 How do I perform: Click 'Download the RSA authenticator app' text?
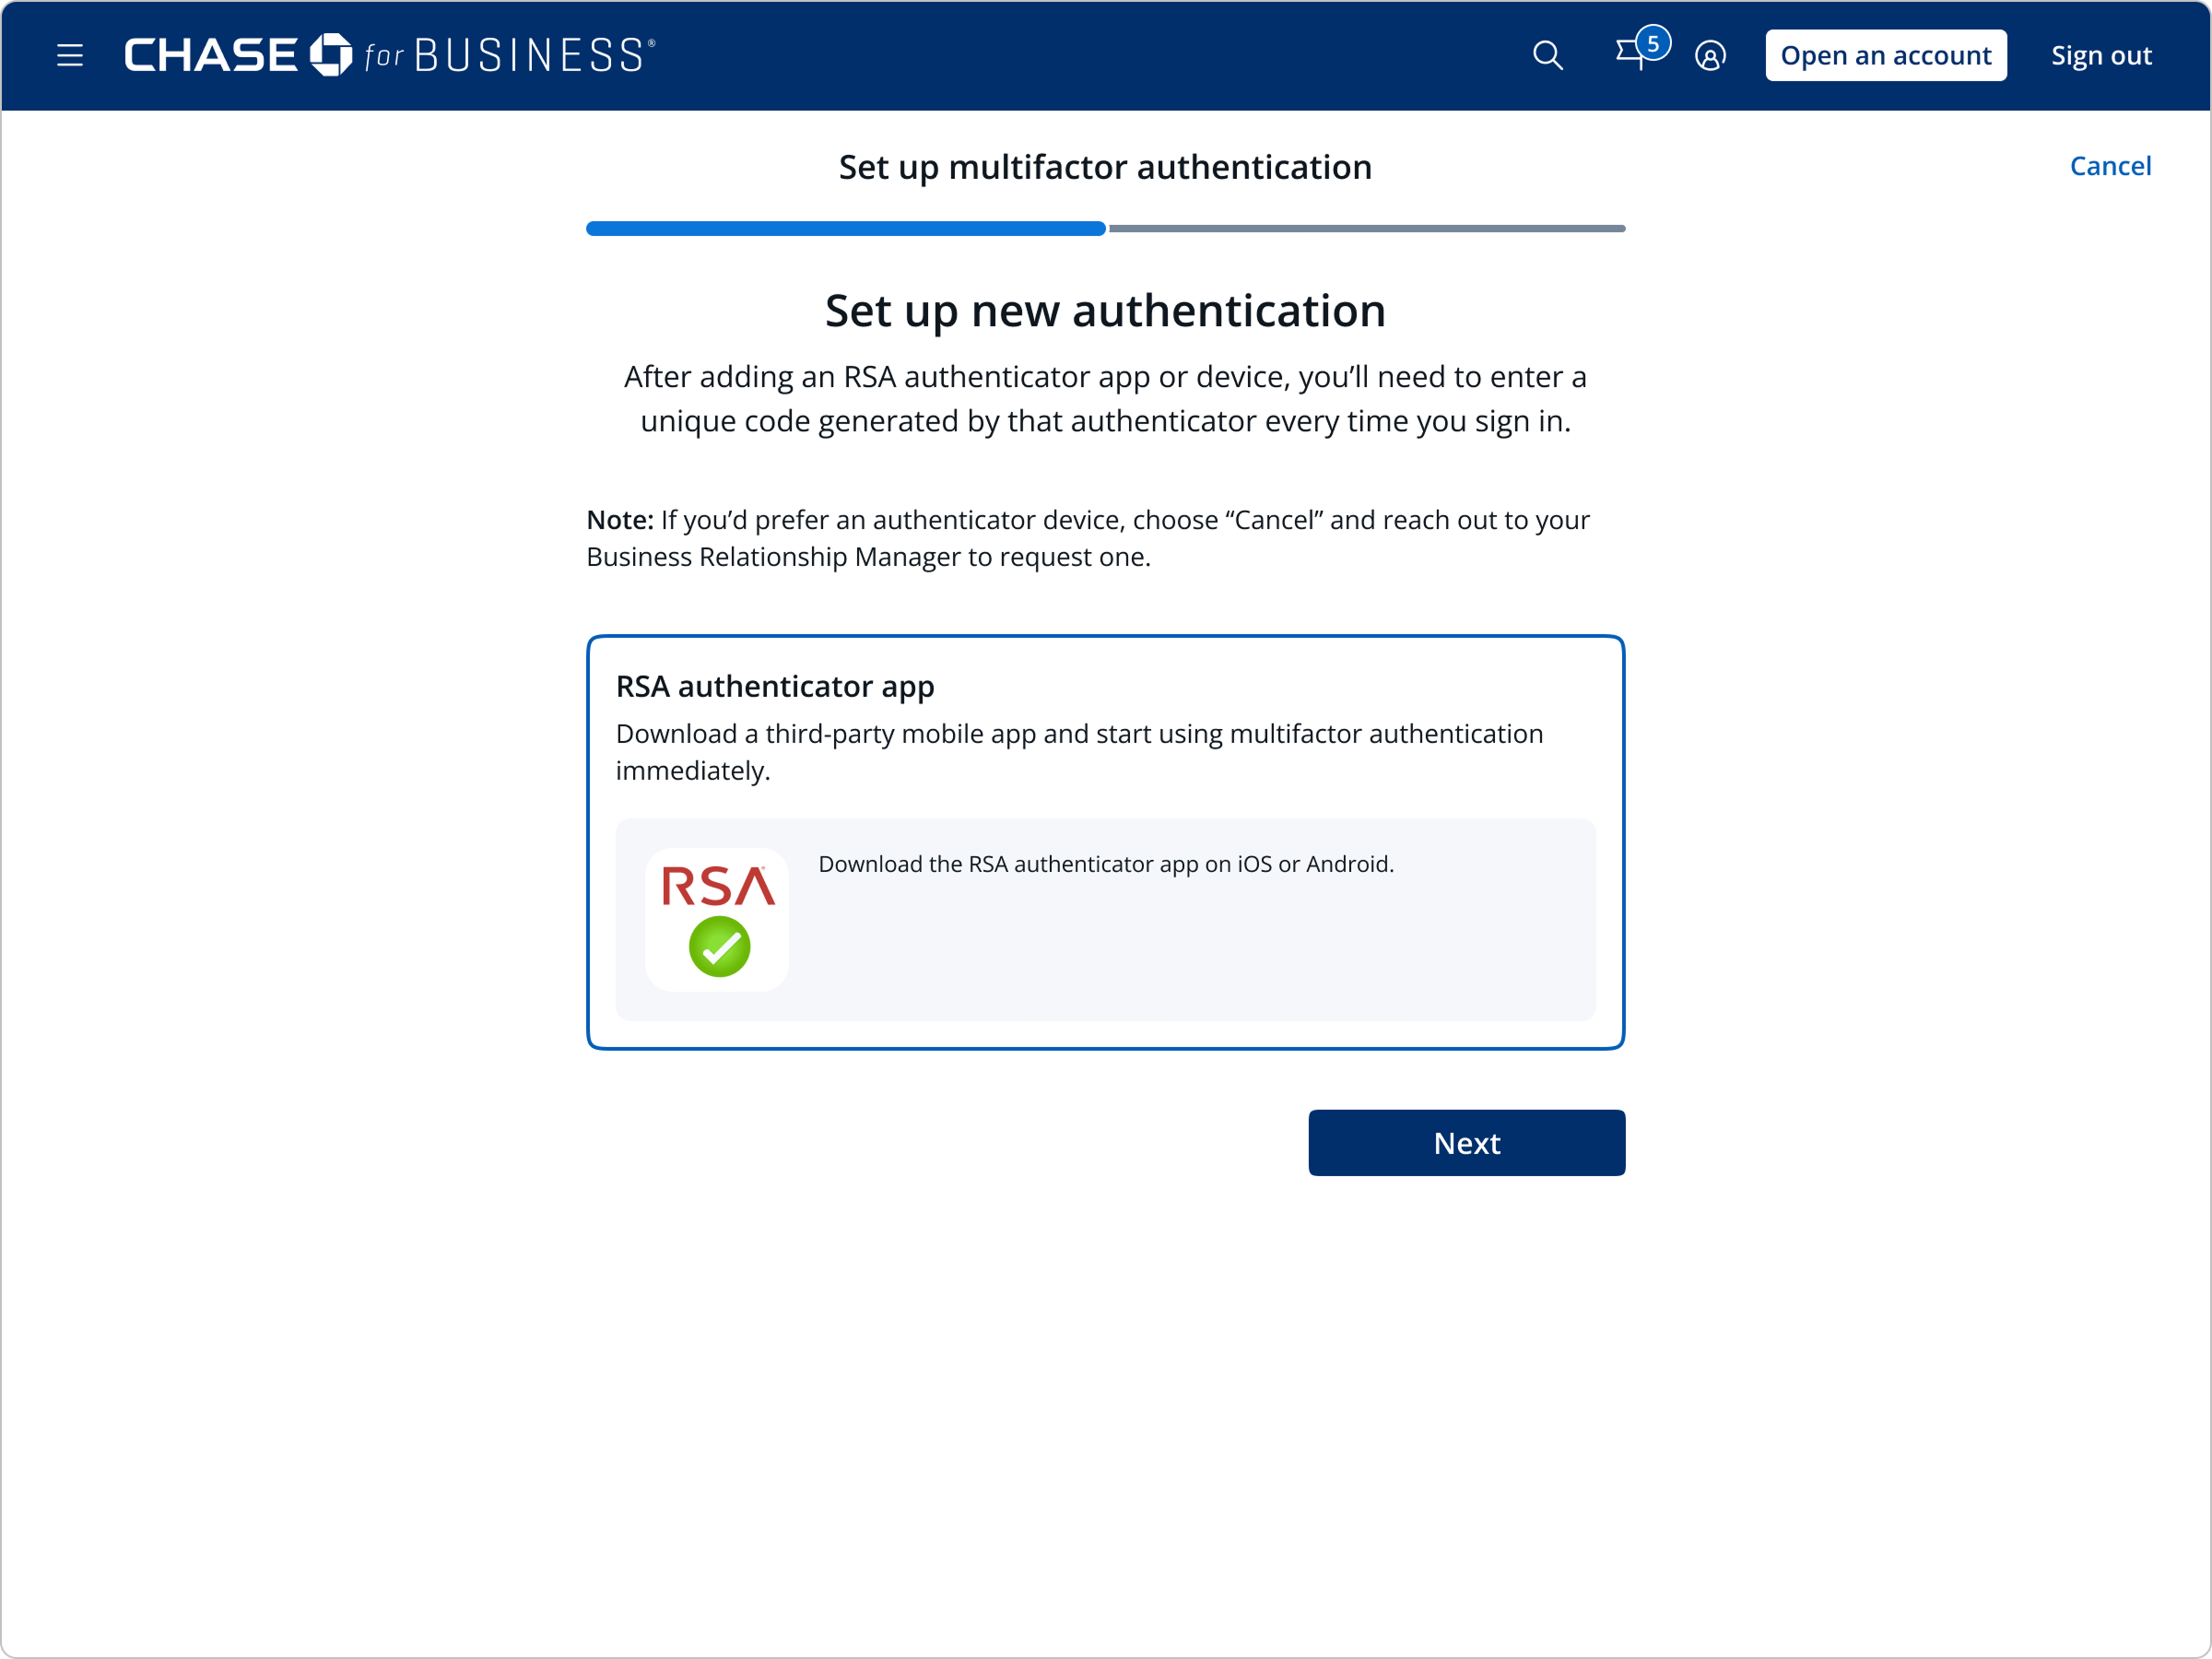1106,864
